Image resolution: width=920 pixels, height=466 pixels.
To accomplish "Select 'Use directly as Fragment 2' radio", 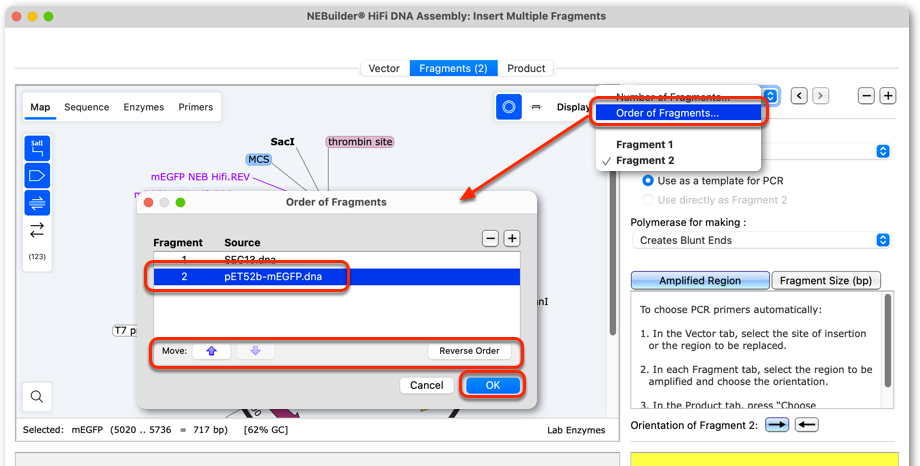I will pyautogui.click(x=648, y=200).
